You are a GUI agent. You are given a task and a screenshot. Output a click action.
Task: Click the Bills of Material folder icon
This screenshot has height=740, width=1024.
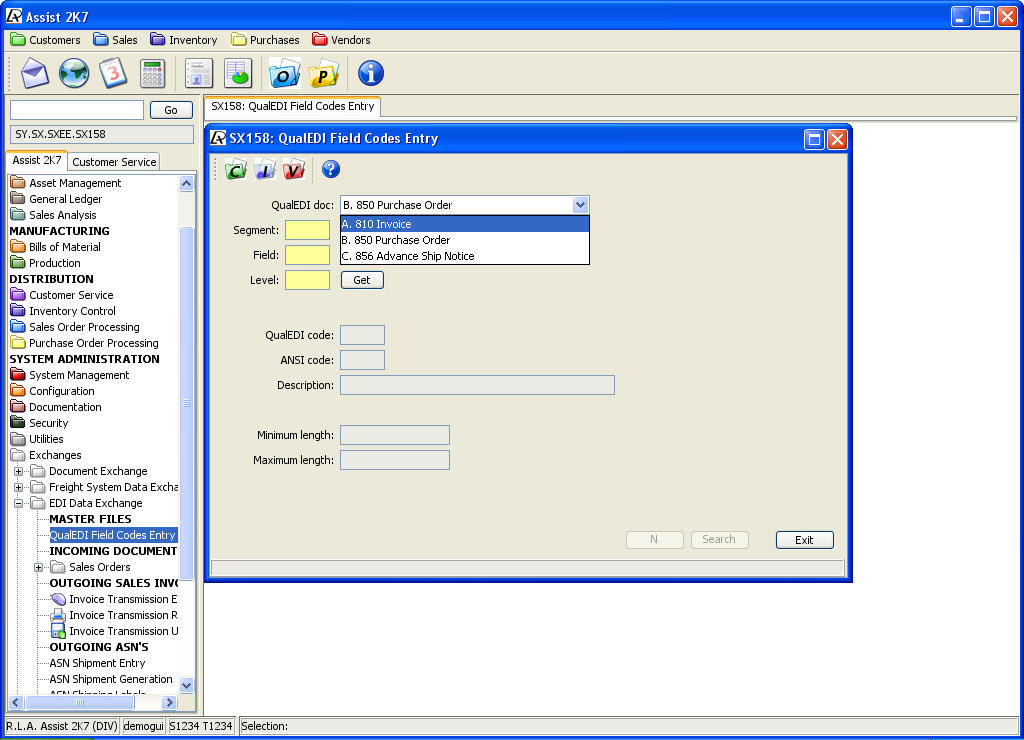pos(18,247)
